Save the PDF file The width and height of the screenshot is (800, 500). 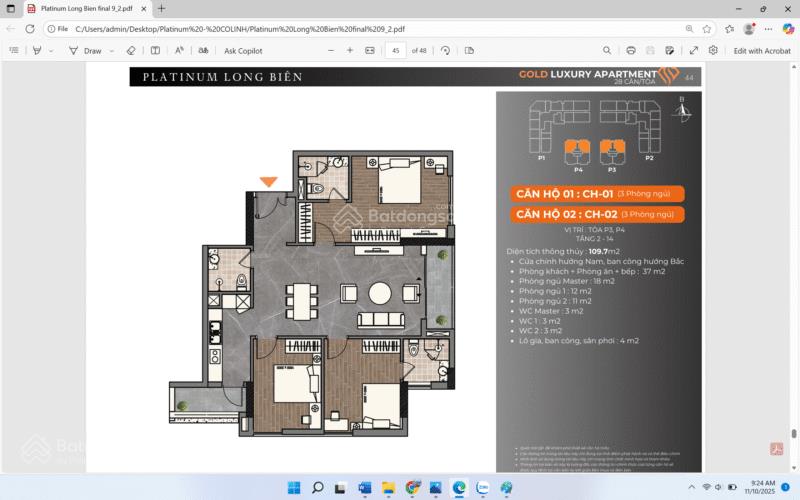click(650, 51)
